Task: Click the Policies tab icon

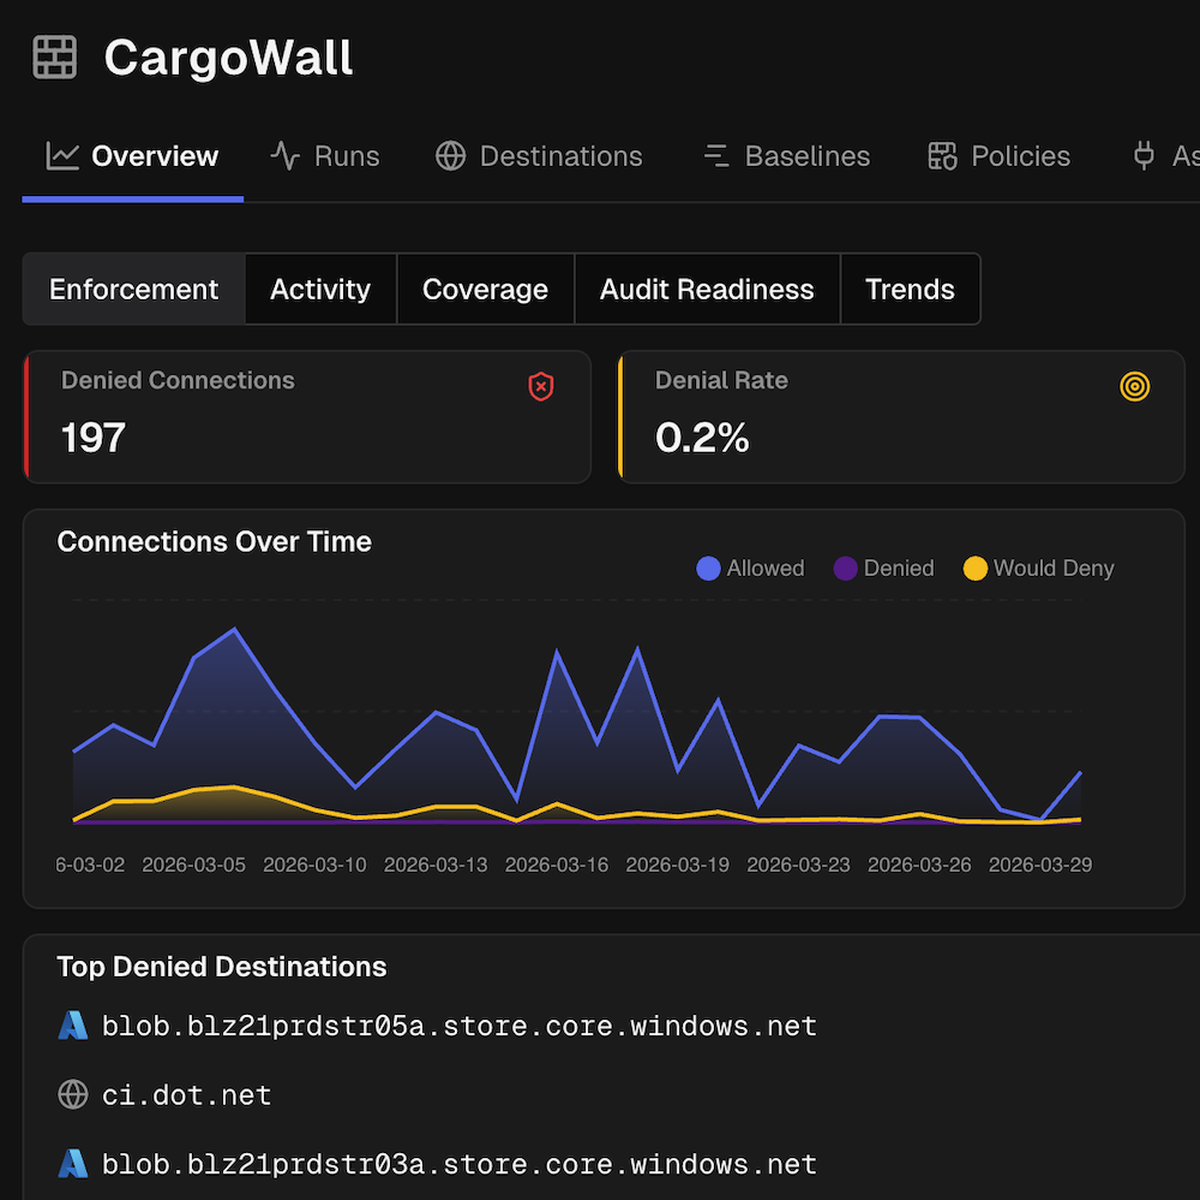Action: (942, 156)
